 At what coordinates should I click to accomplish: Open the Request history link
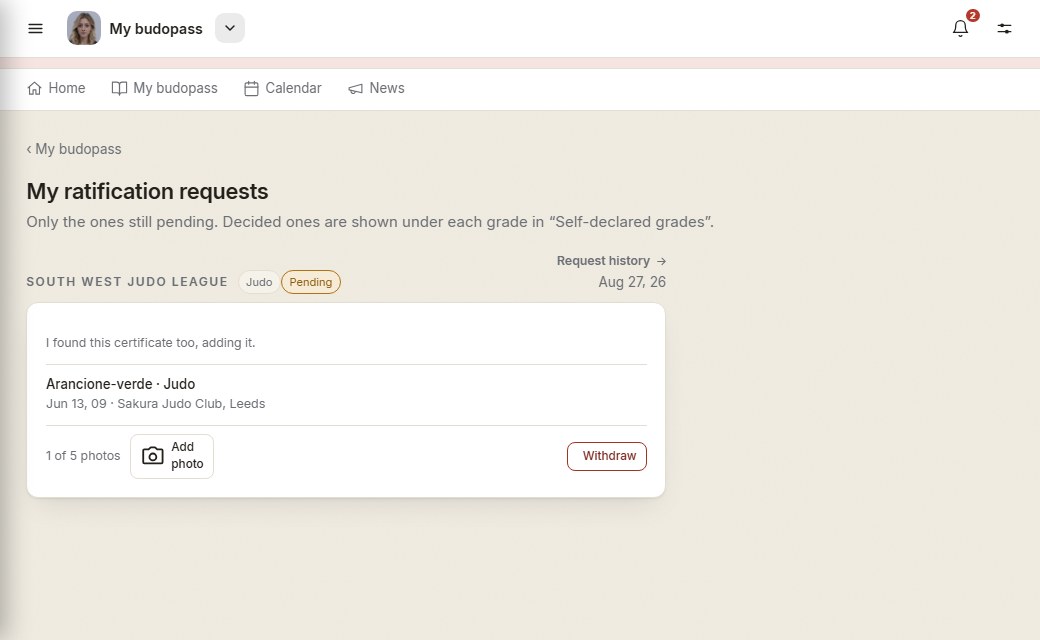[611, 261]
